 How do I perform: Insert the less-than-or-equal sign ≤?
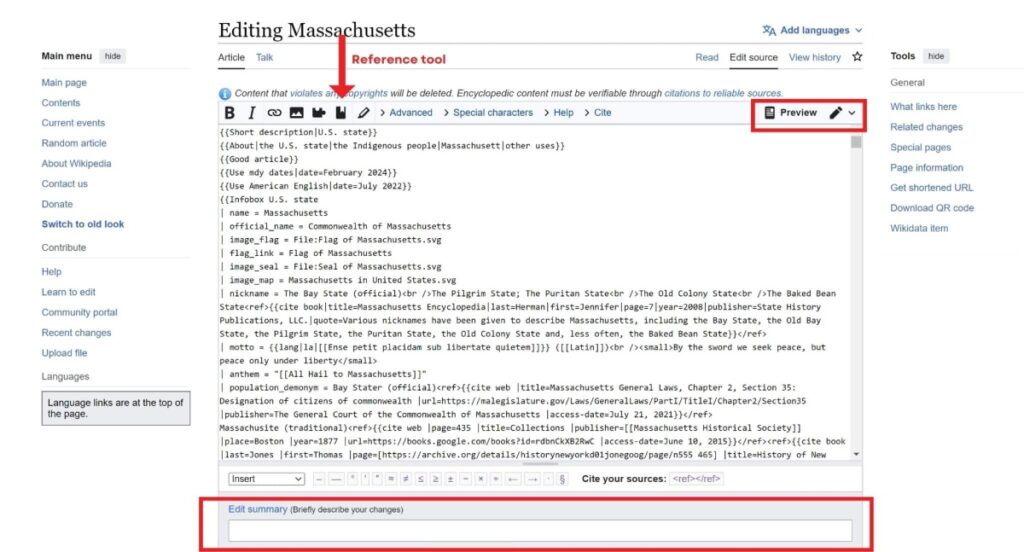pyautogui.click(x=421, y=479)
